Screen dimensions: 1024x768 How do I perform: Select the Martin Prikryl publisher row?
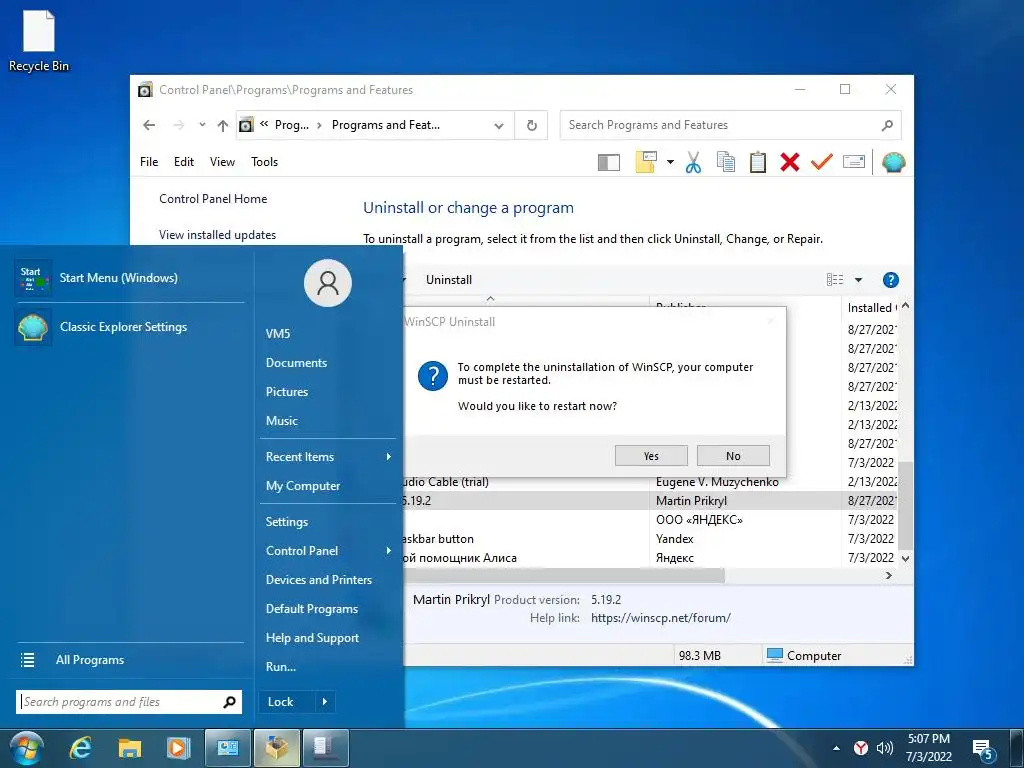point(650,501)
